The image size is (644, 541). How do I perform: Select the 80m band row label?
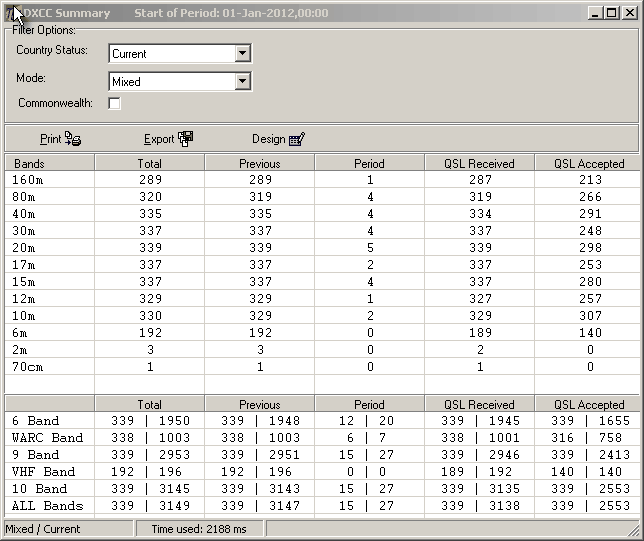point(23,197)
